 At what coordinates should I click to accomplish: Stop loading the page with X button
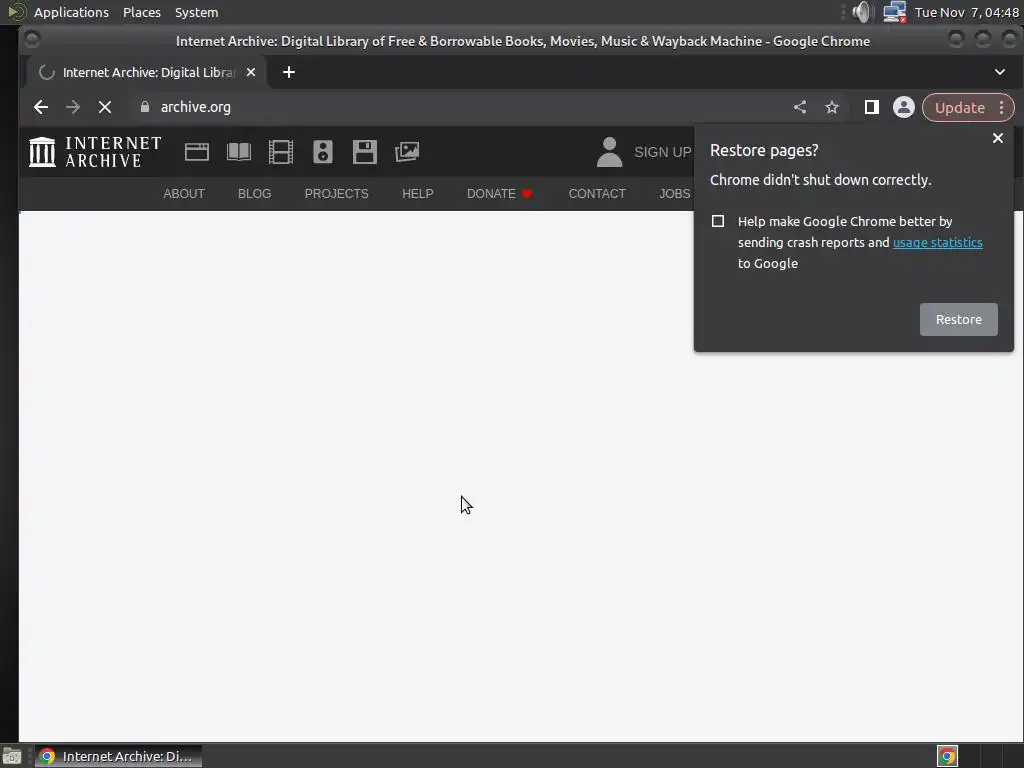[x=104, y=107]
